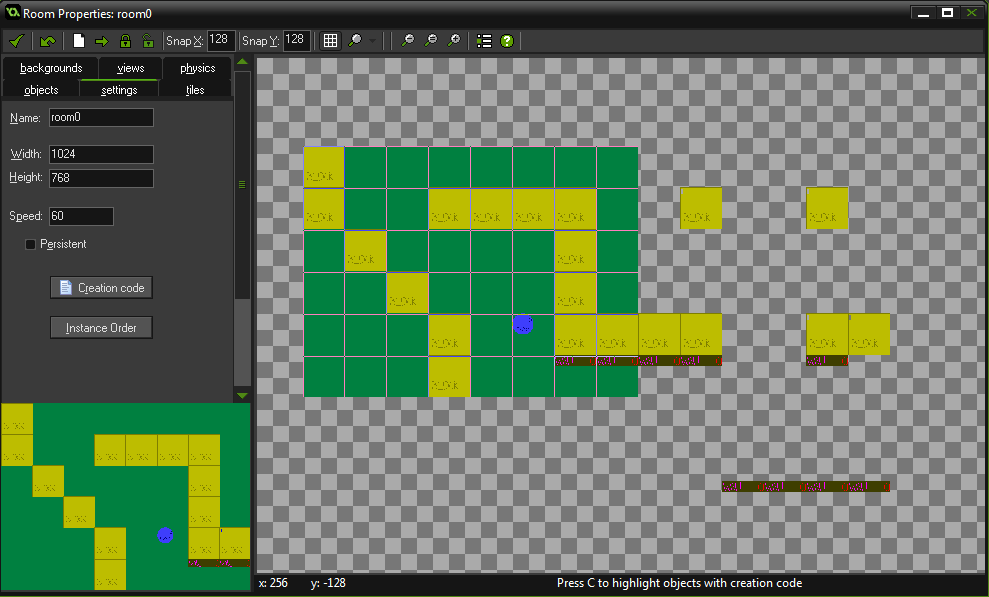Select the tiles tab
989x597 pixels.
pyautogui.click(x=195, y=90)
